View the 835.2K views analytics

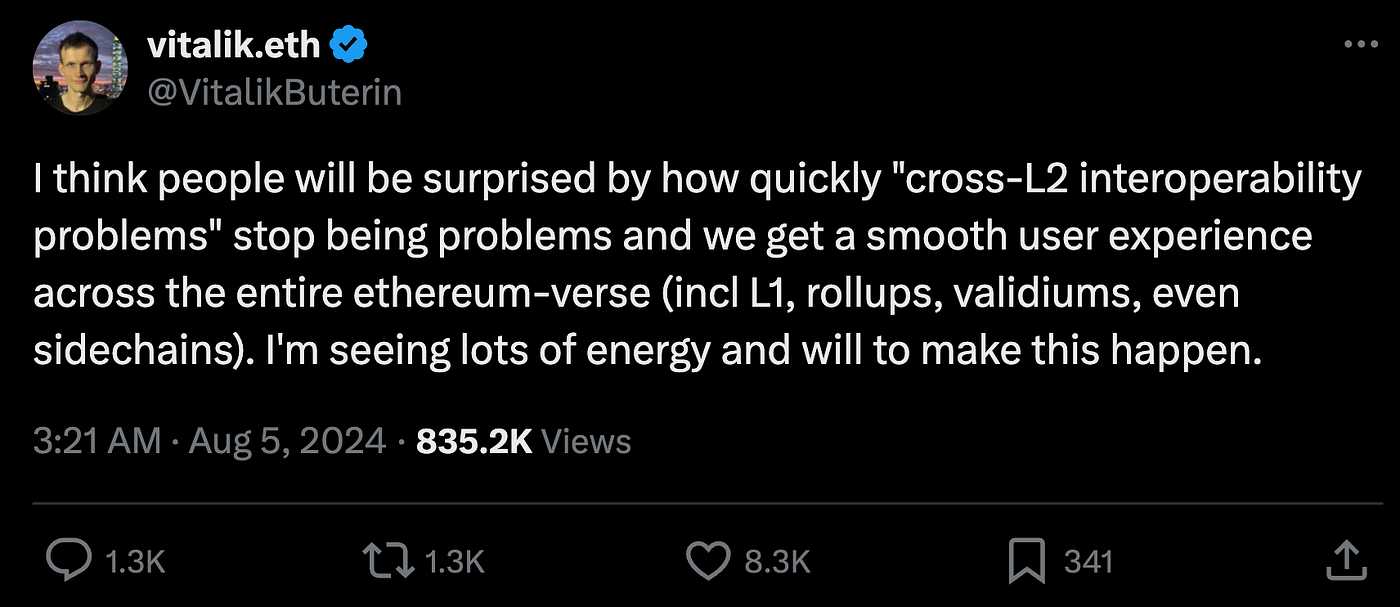tap(523, 441)
